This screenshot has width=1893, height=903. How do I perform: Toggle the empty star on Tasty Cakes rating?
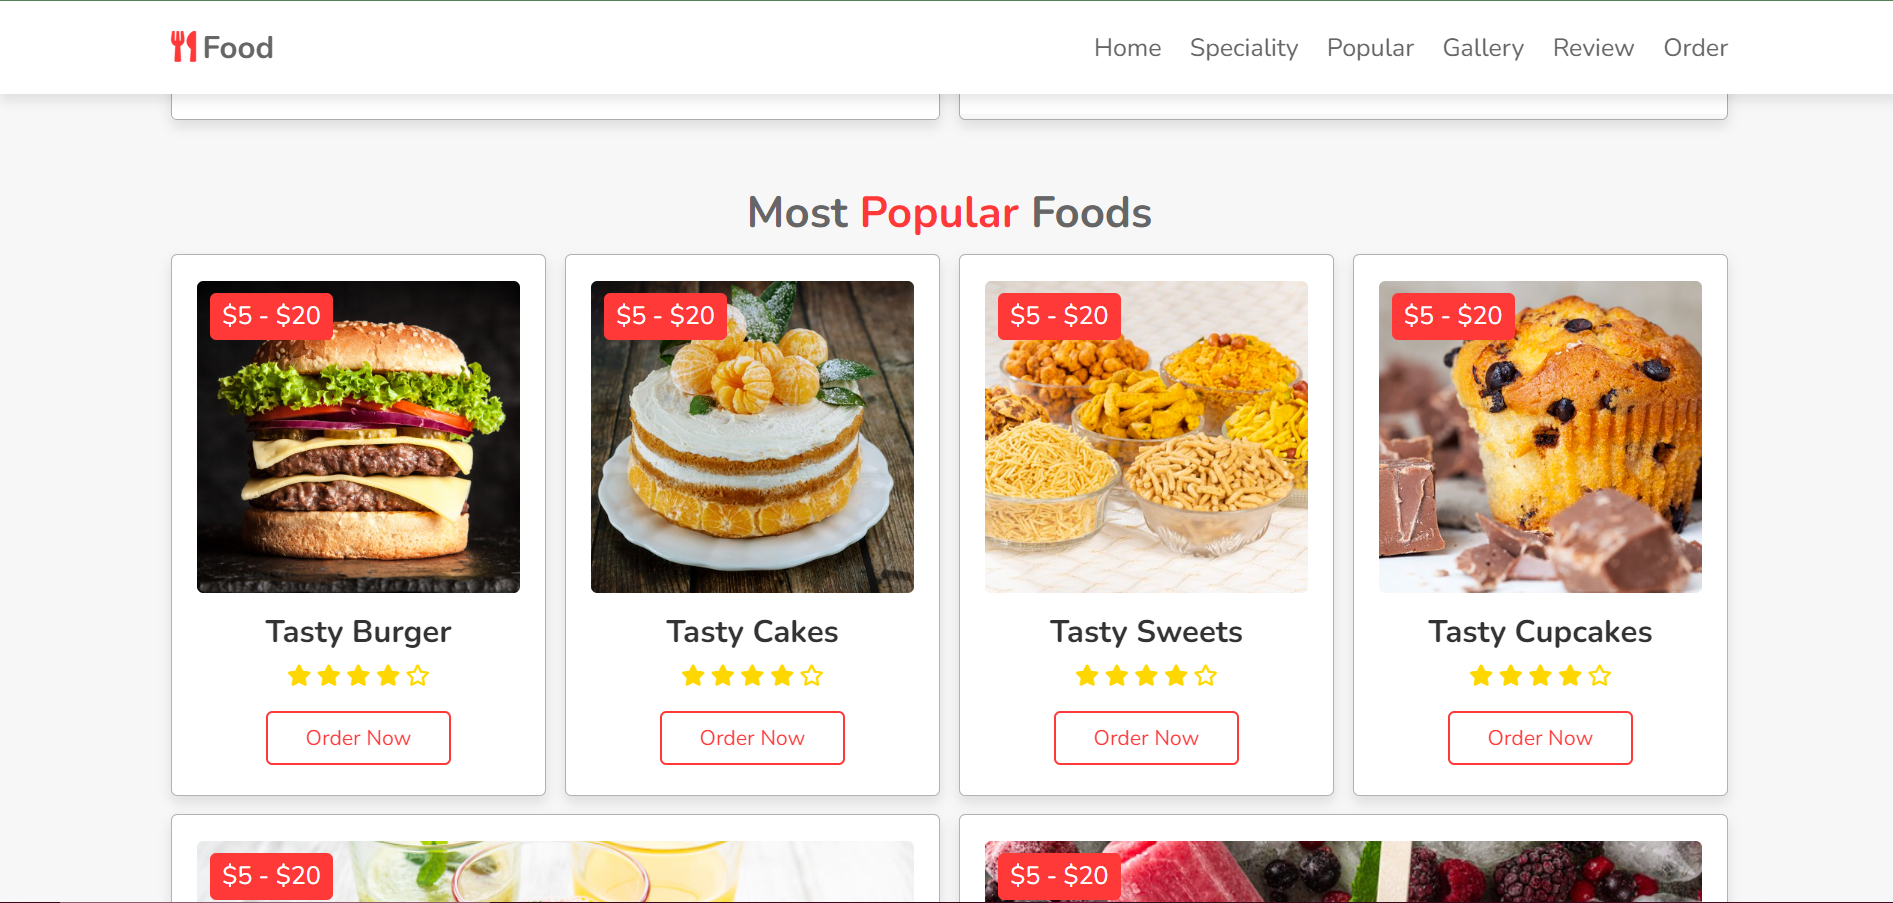coord(812,675)
